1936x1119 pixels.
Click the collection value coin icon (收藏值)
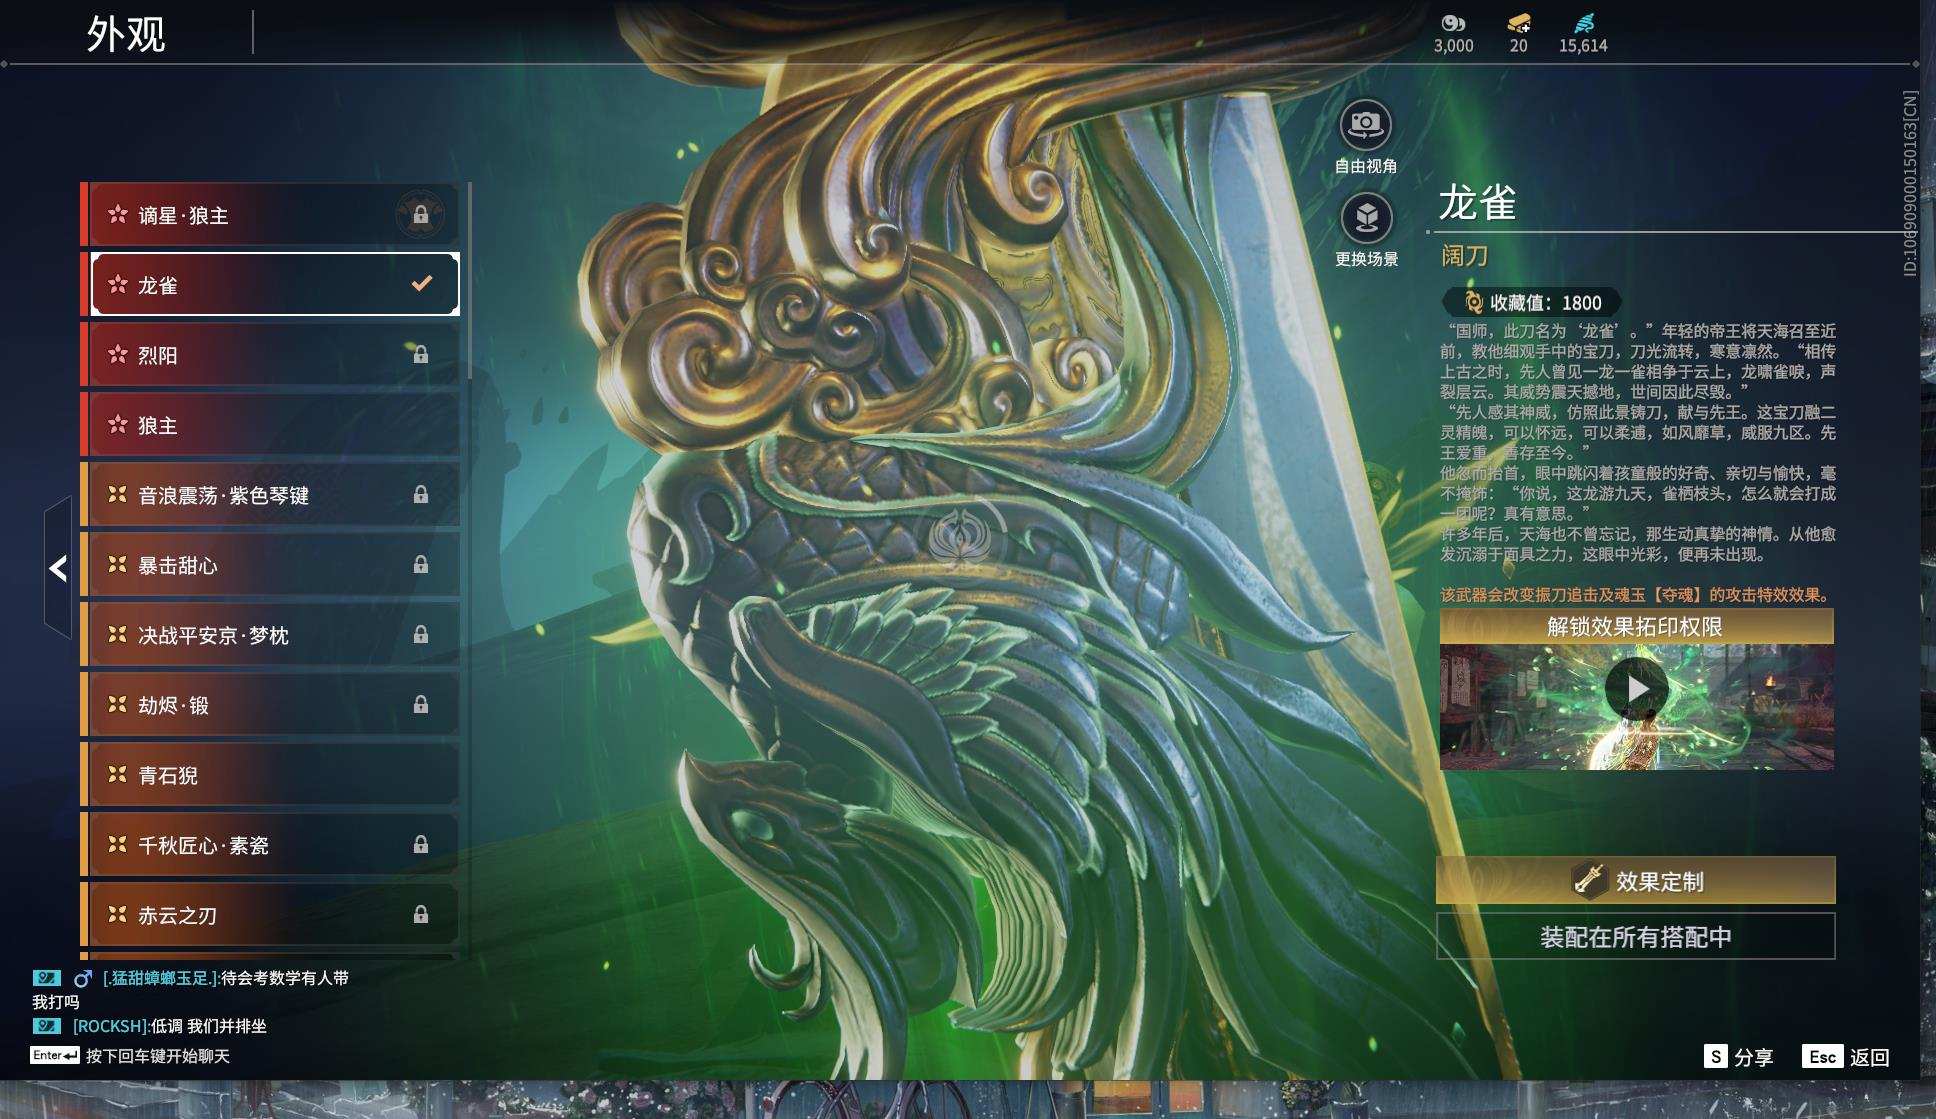tap(1472, 302)
